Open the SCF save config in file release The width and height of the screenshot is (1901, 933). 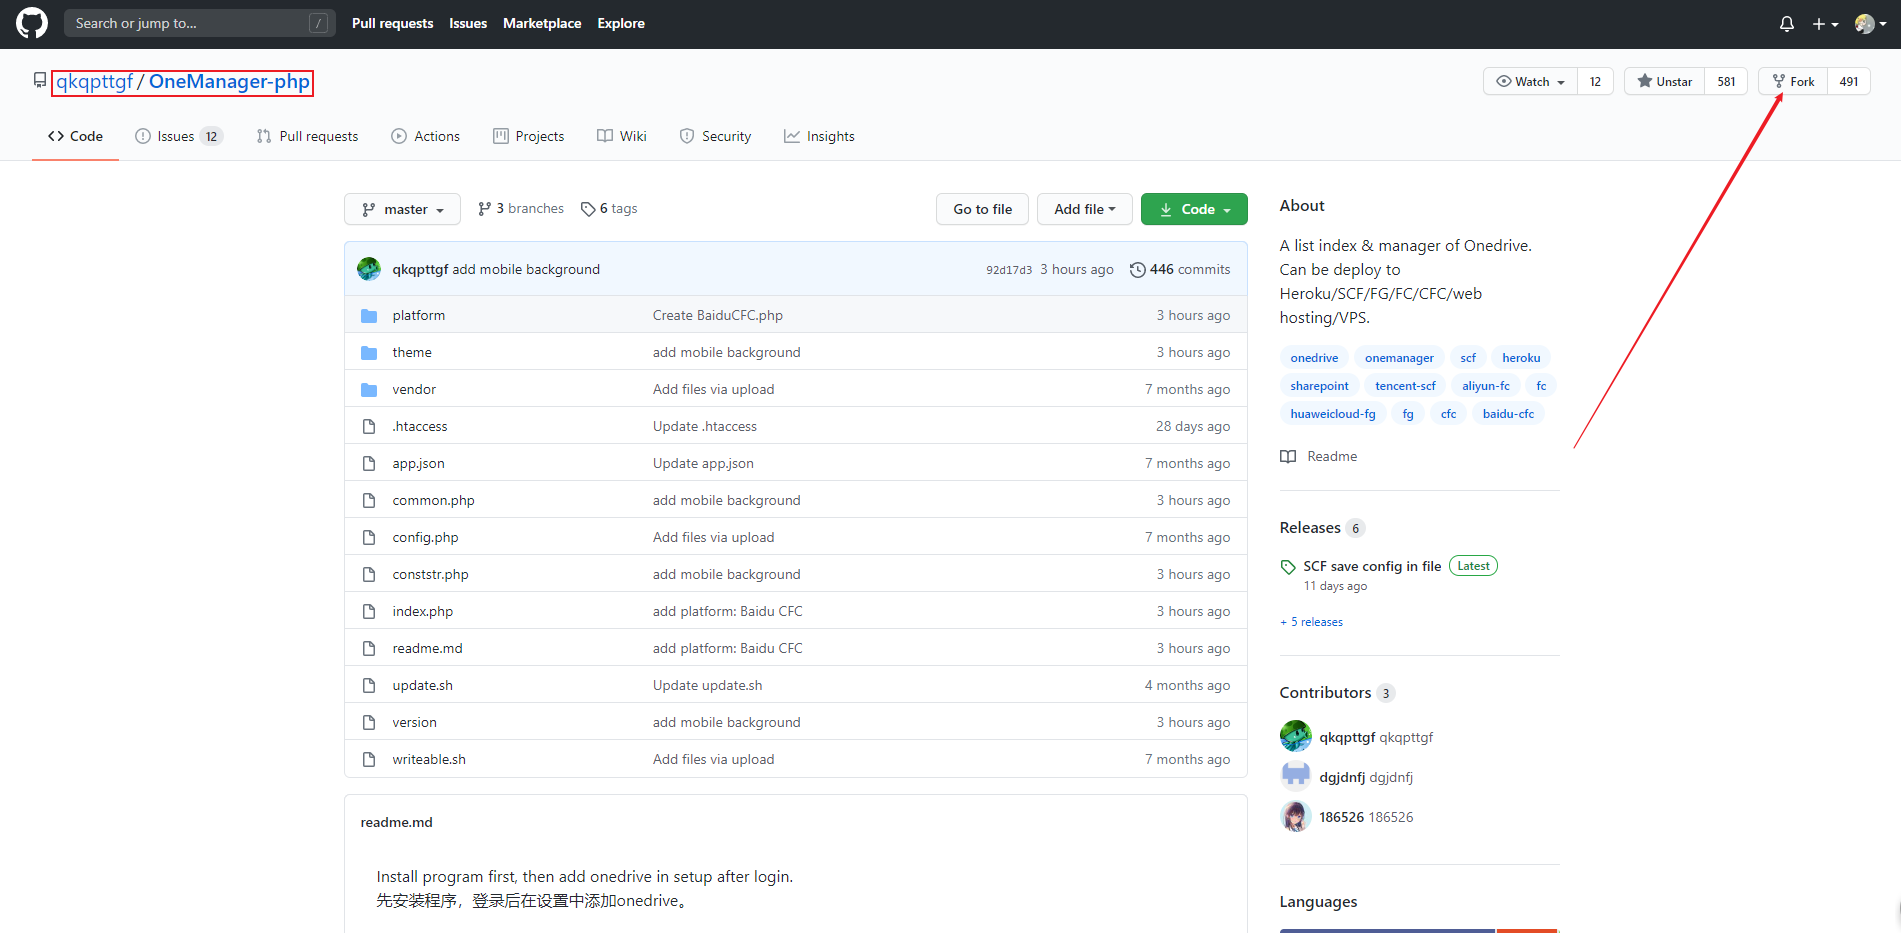pos(1372,566)
